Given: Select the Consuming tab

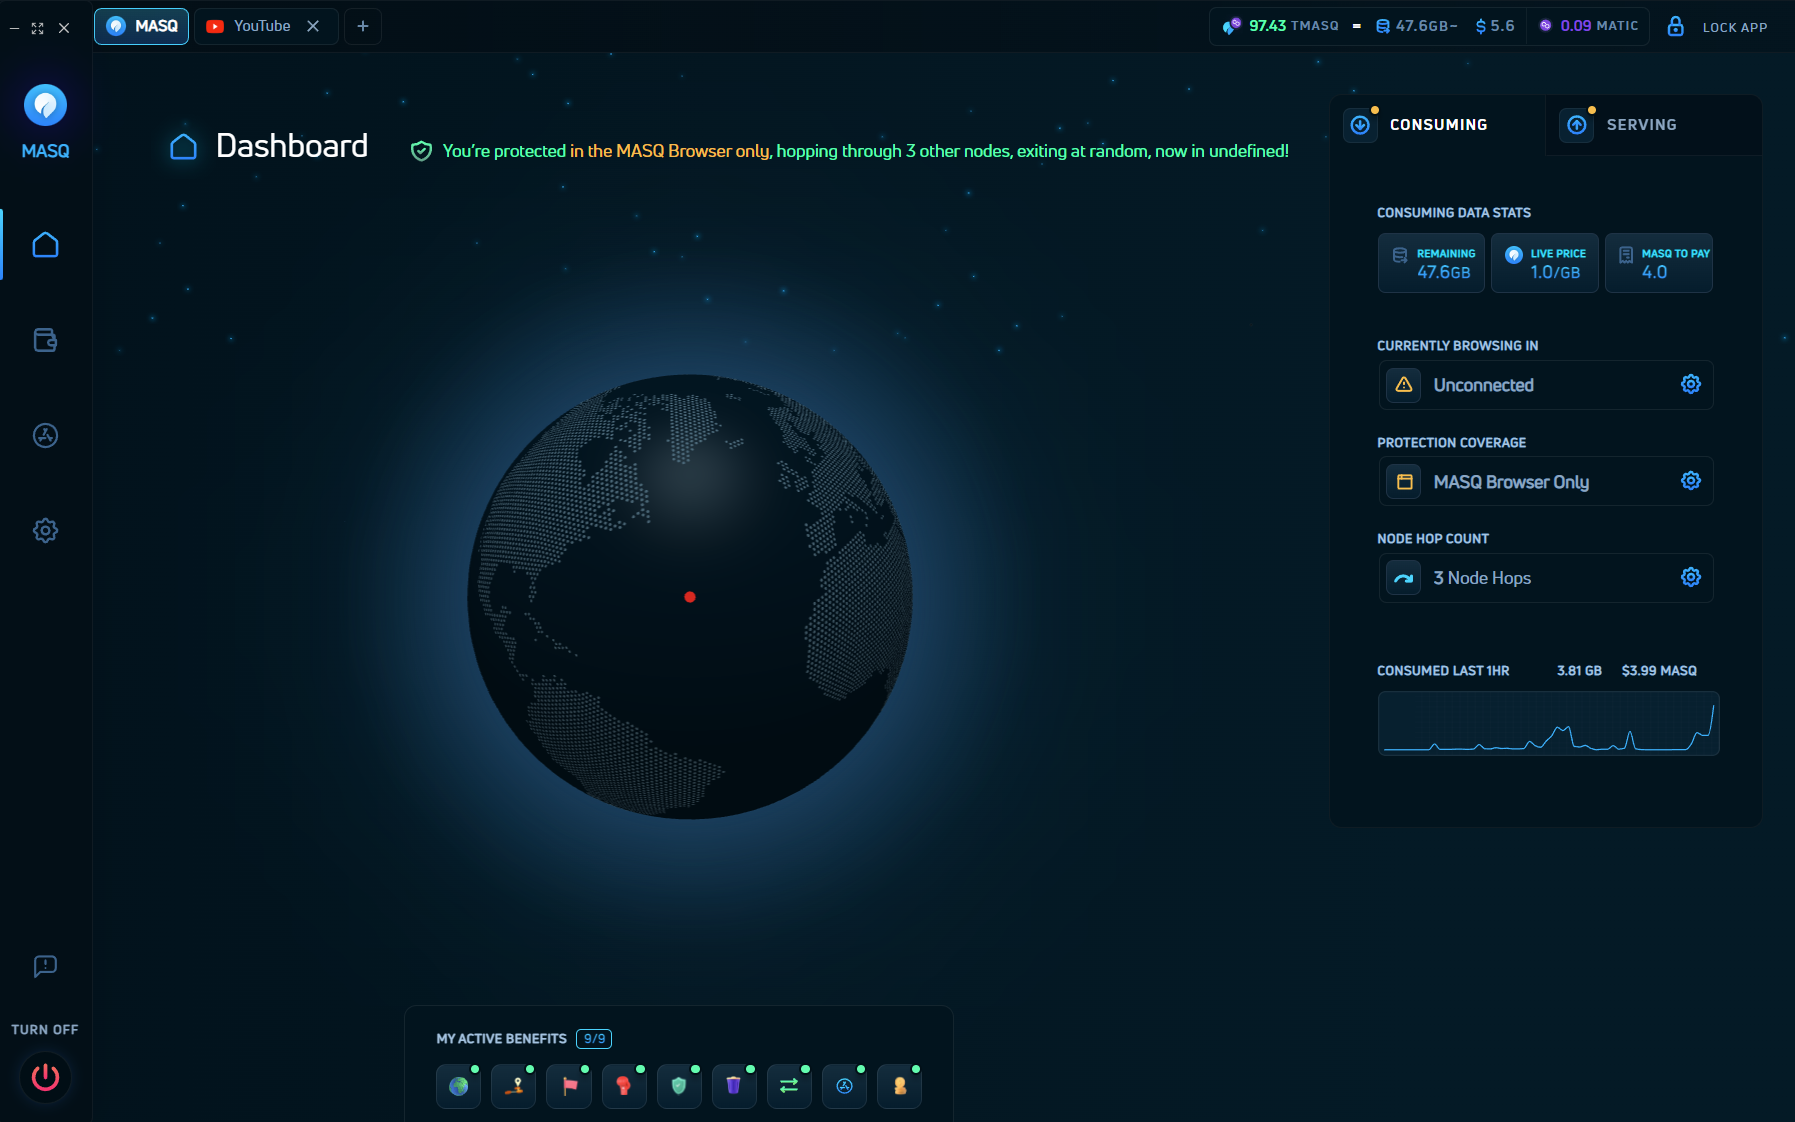Looking at the screenshot, I should click(x=1437, y=125).
